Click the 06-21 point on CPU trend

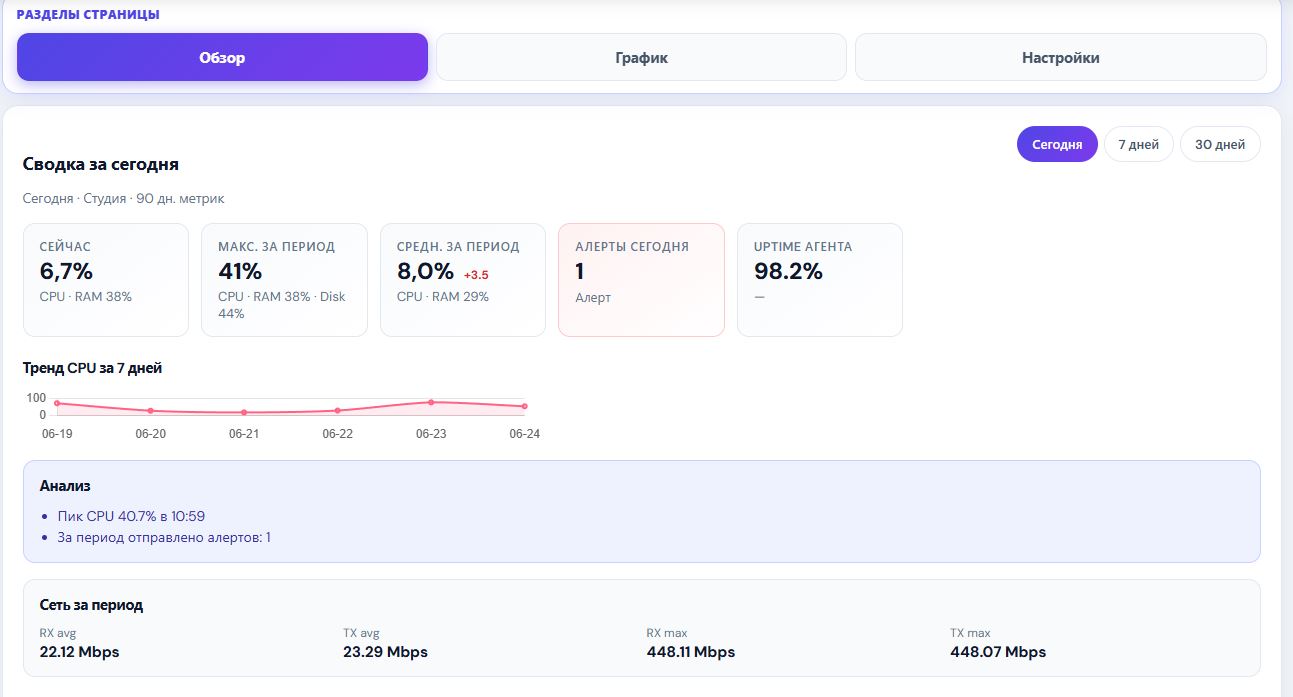pos(244,412)
